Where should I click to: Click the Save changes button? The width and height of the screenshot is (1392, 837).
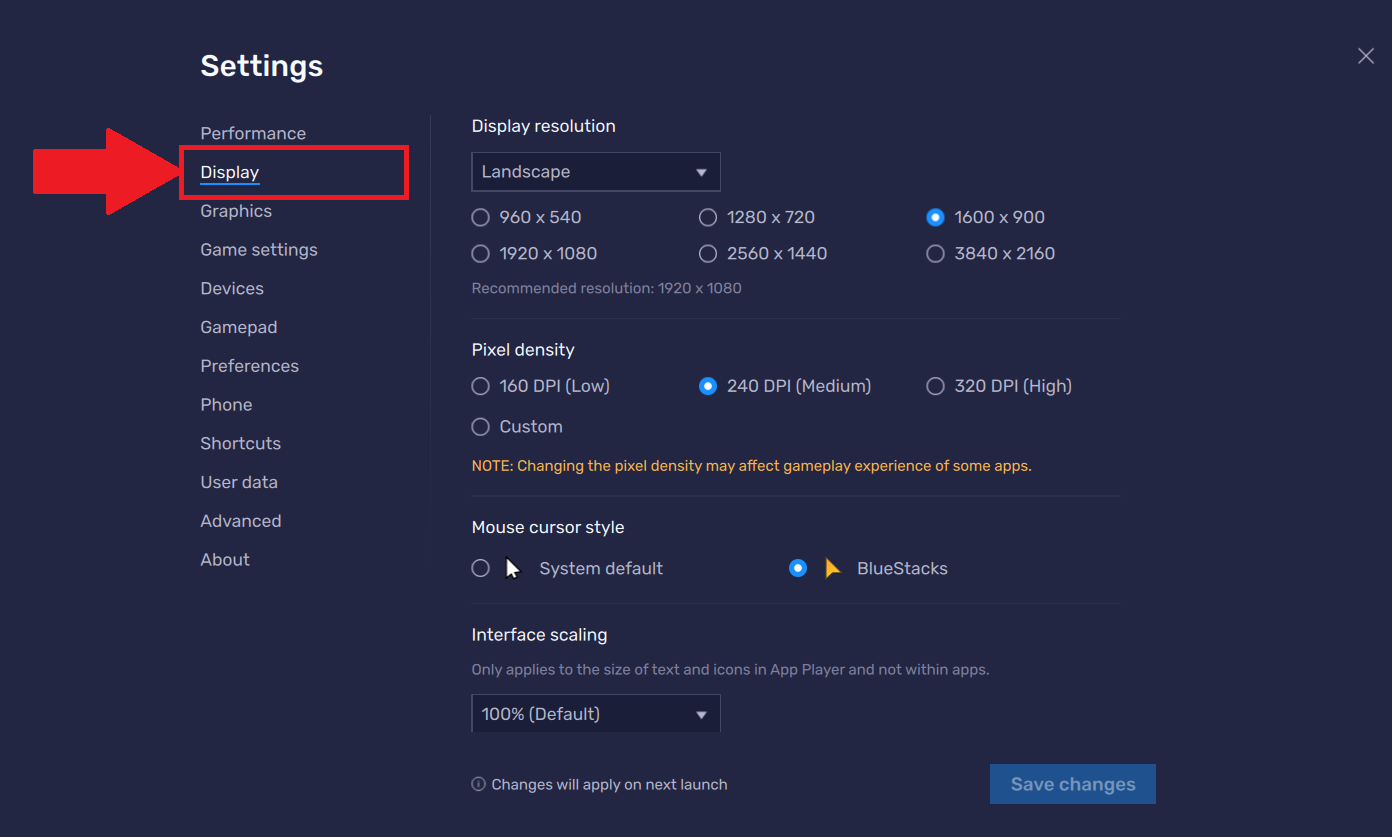[1072, 784]
